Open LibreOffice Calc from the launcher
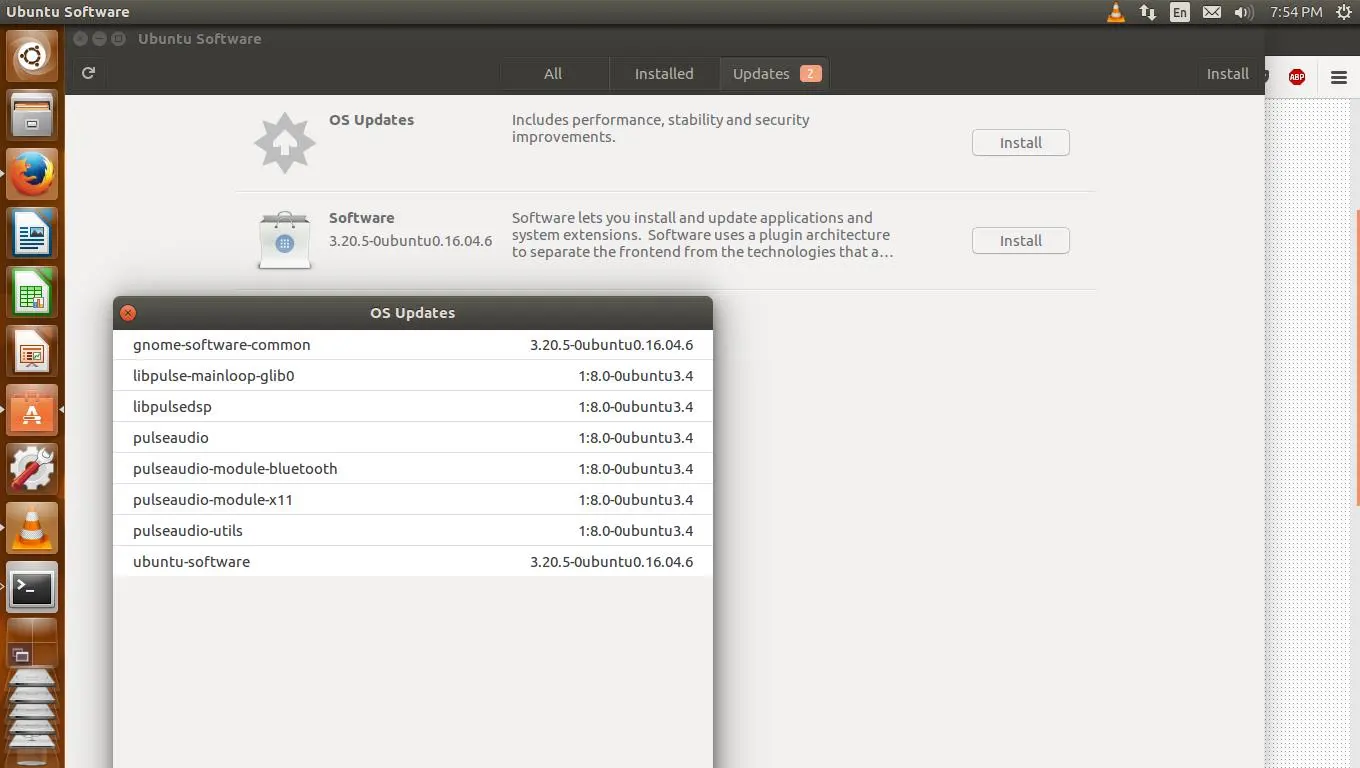Screen dimensions: 1360x768 click(x=33, y=292)
